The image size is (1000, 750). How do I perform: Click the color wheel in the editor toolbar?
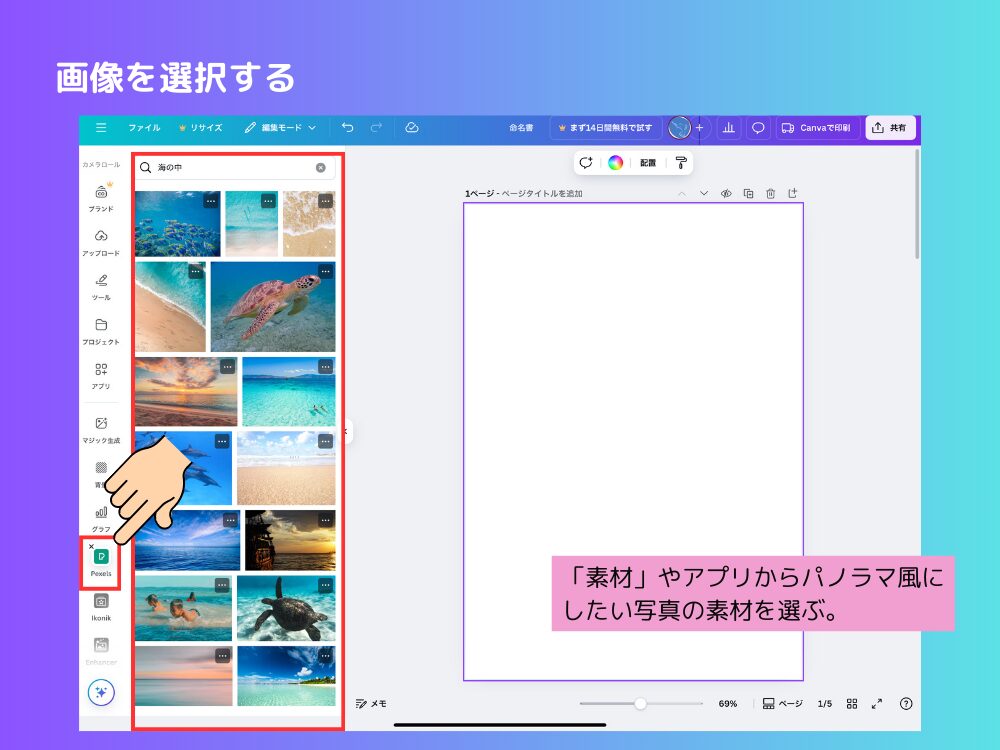(614, 162)
